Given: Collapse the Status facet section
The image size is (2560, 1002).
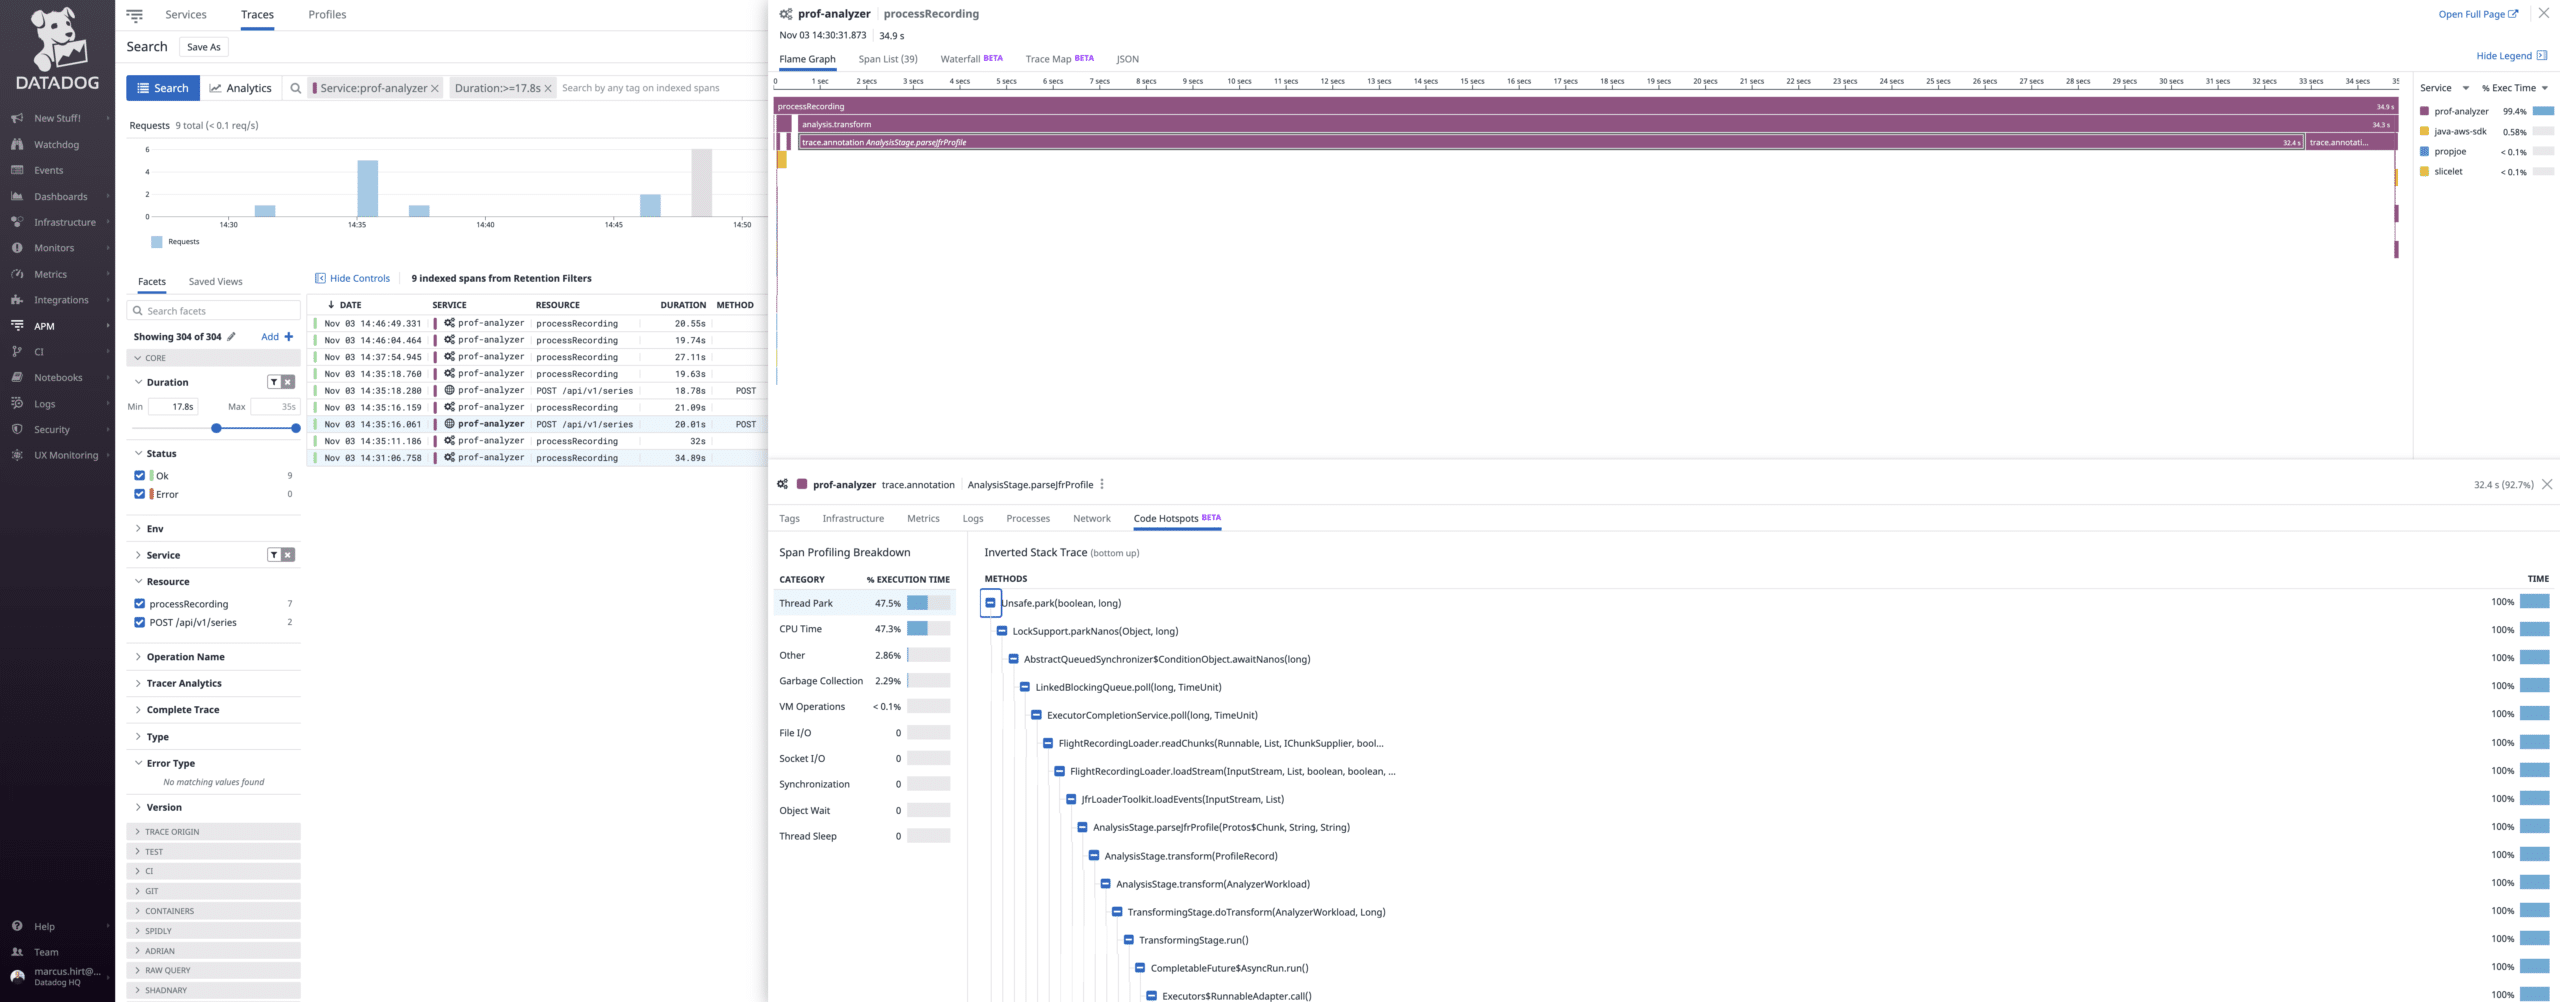Looking at the screenshot, I should point(138,453).
